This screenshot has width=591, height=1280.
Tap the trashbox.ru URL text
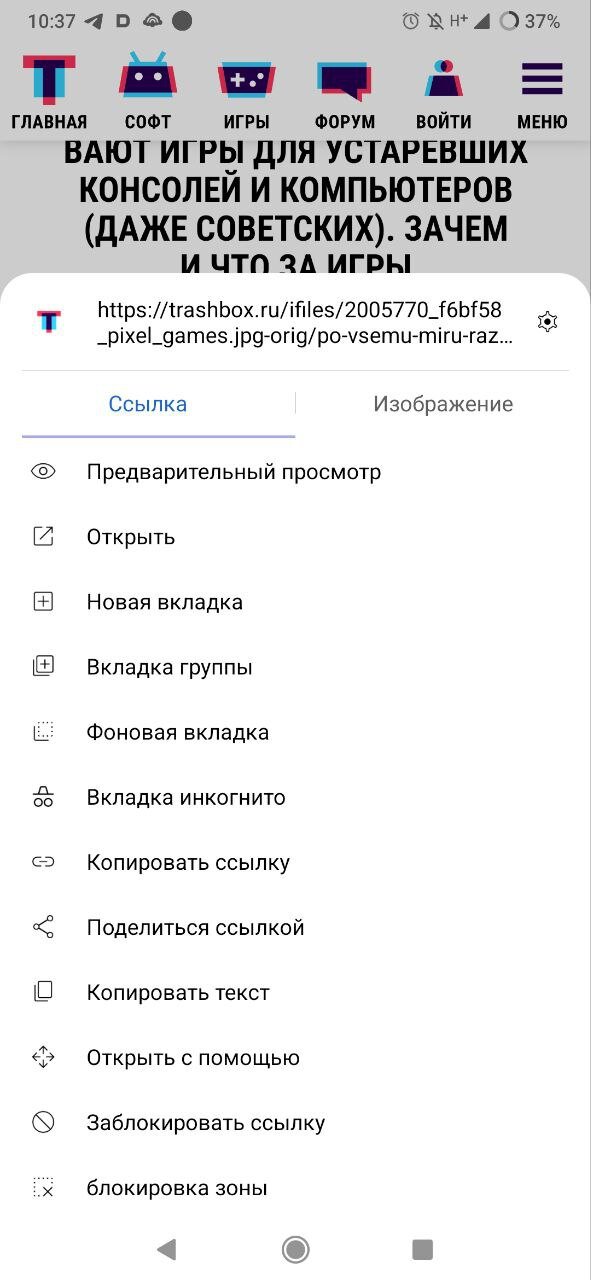(306, 322)
